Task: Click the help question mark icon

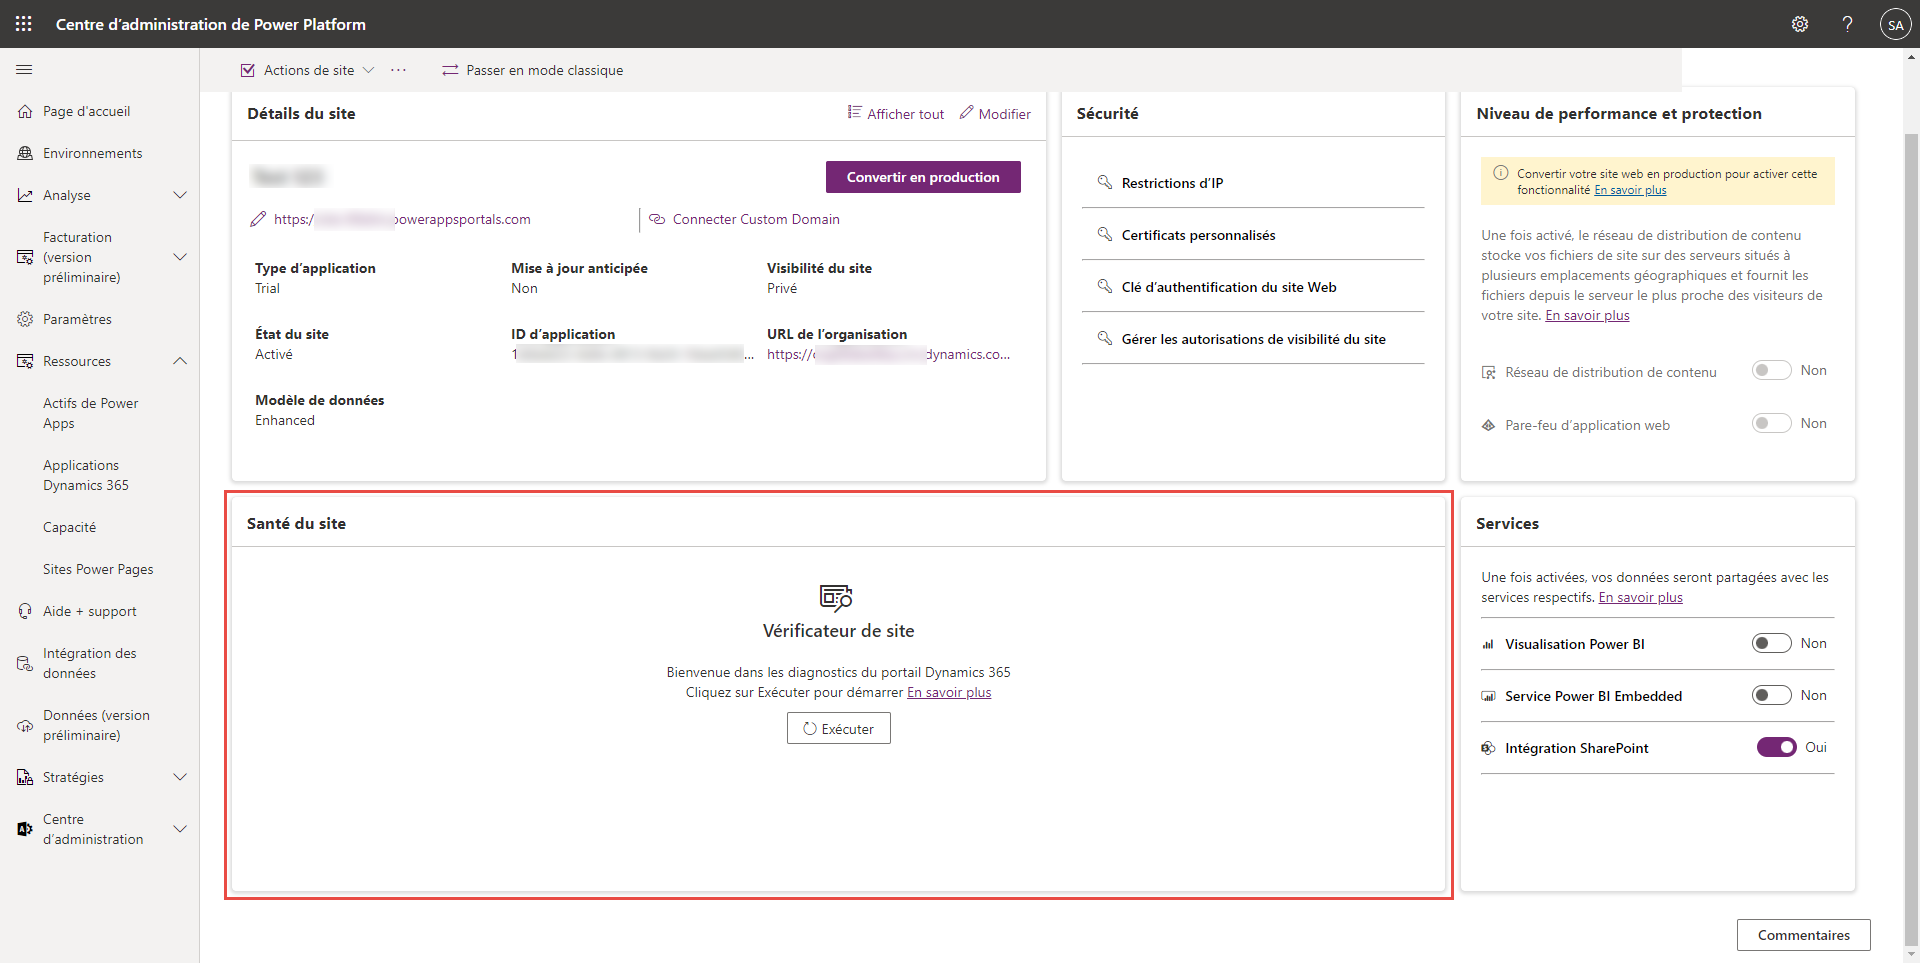Action: click(1847, 24)
